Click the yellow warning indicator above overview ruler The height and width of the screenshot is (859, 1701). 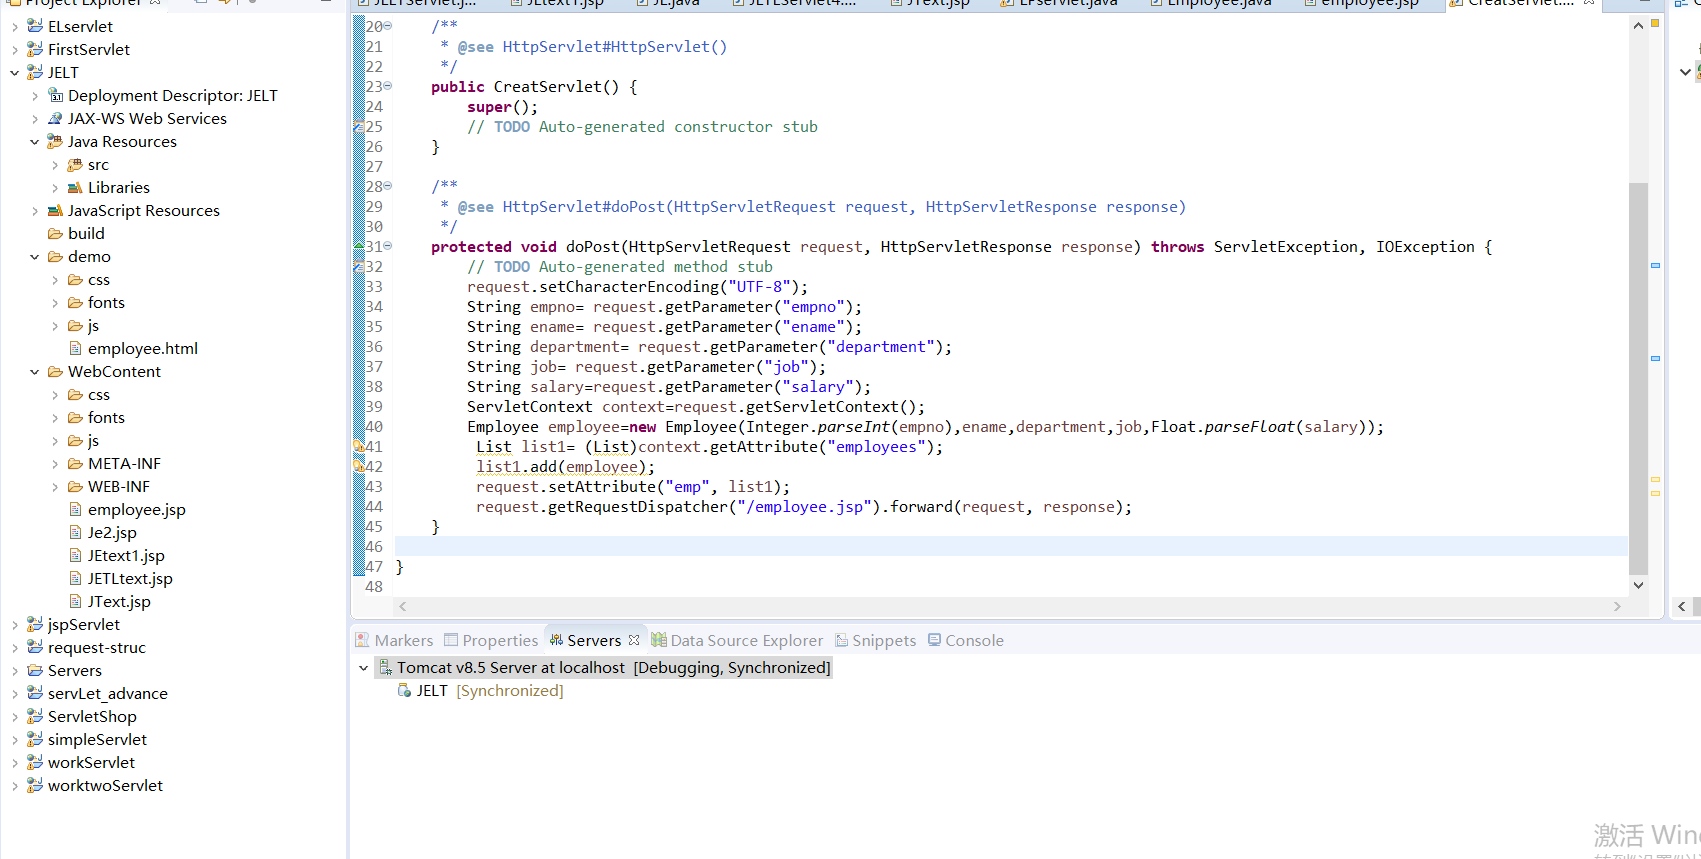1655,22
